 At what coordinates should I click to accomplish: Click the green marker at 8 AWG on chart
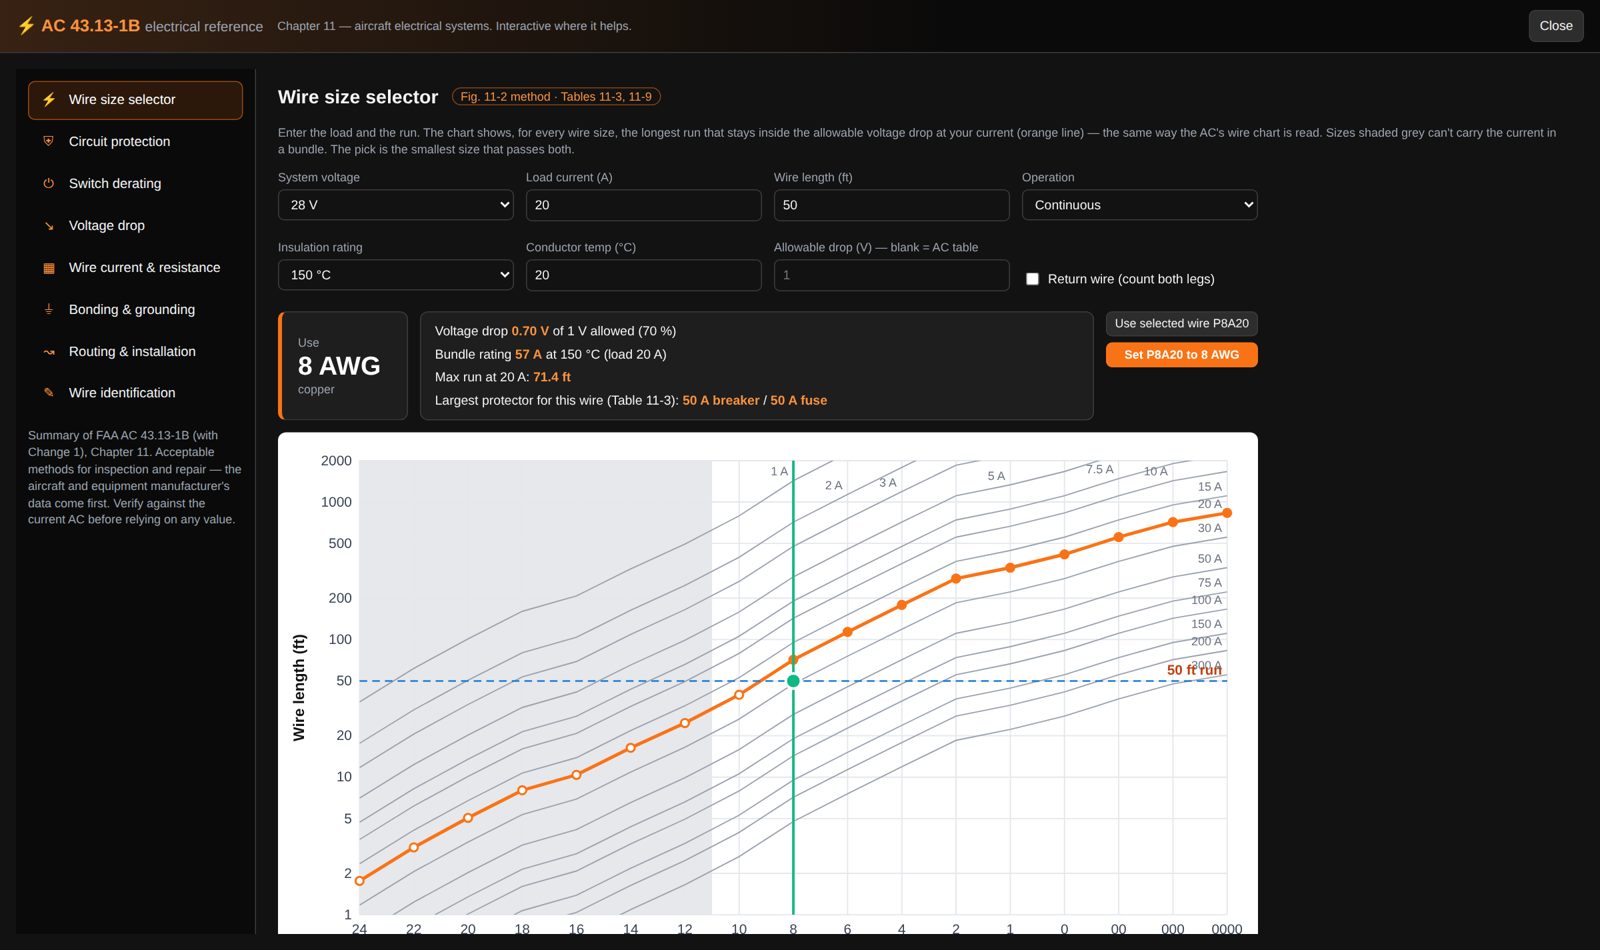tap(793, 681)
